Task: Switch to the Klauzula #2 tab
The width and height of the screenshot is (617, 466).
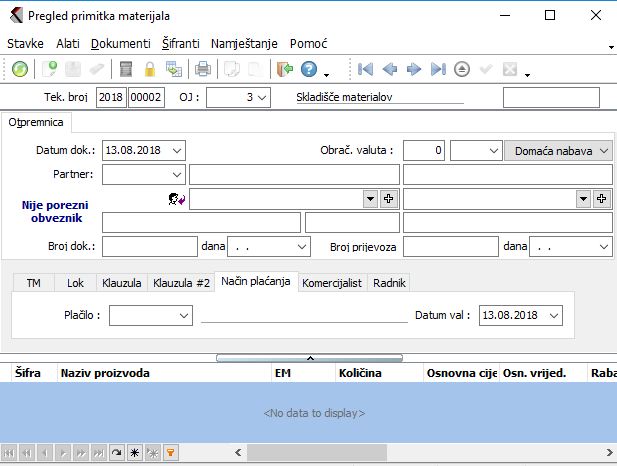Action: pyautogui.click(x=181, y=283)
